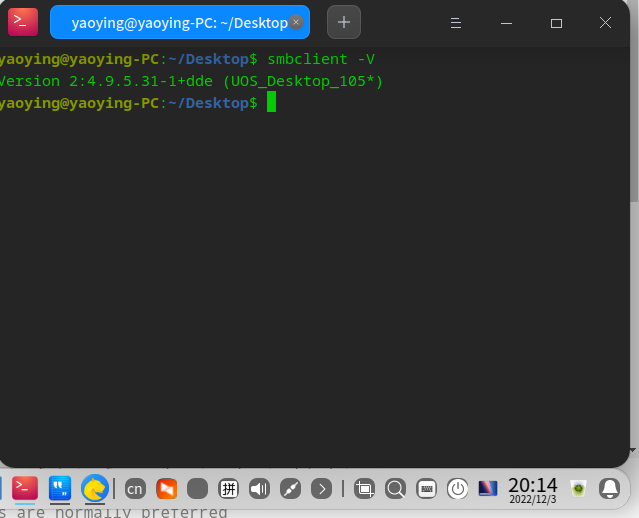639x518 pixels.
Task: Open the blue quote-mark app in dock
Action: coord(60,488)
